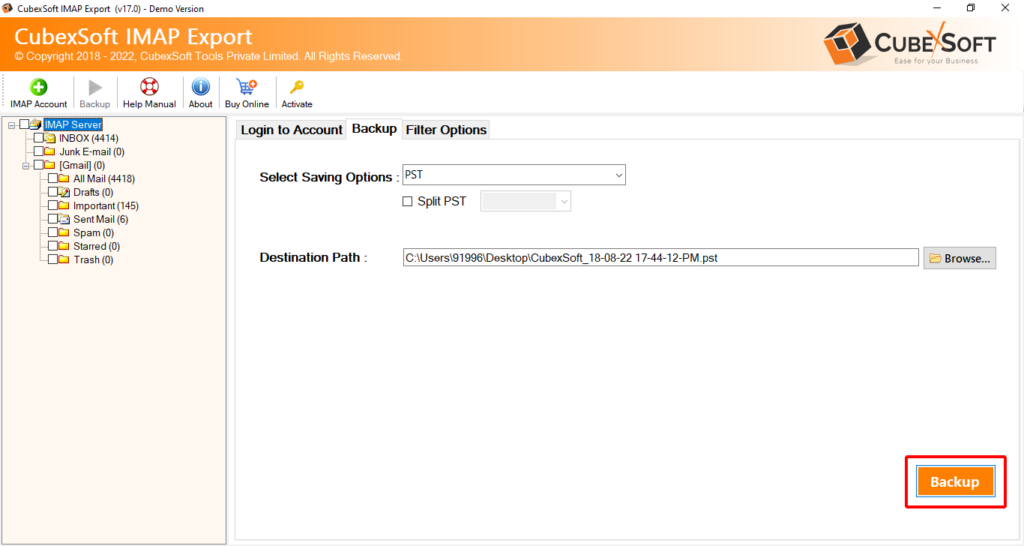Select Junk E-mail (0) label

point(92,152)
